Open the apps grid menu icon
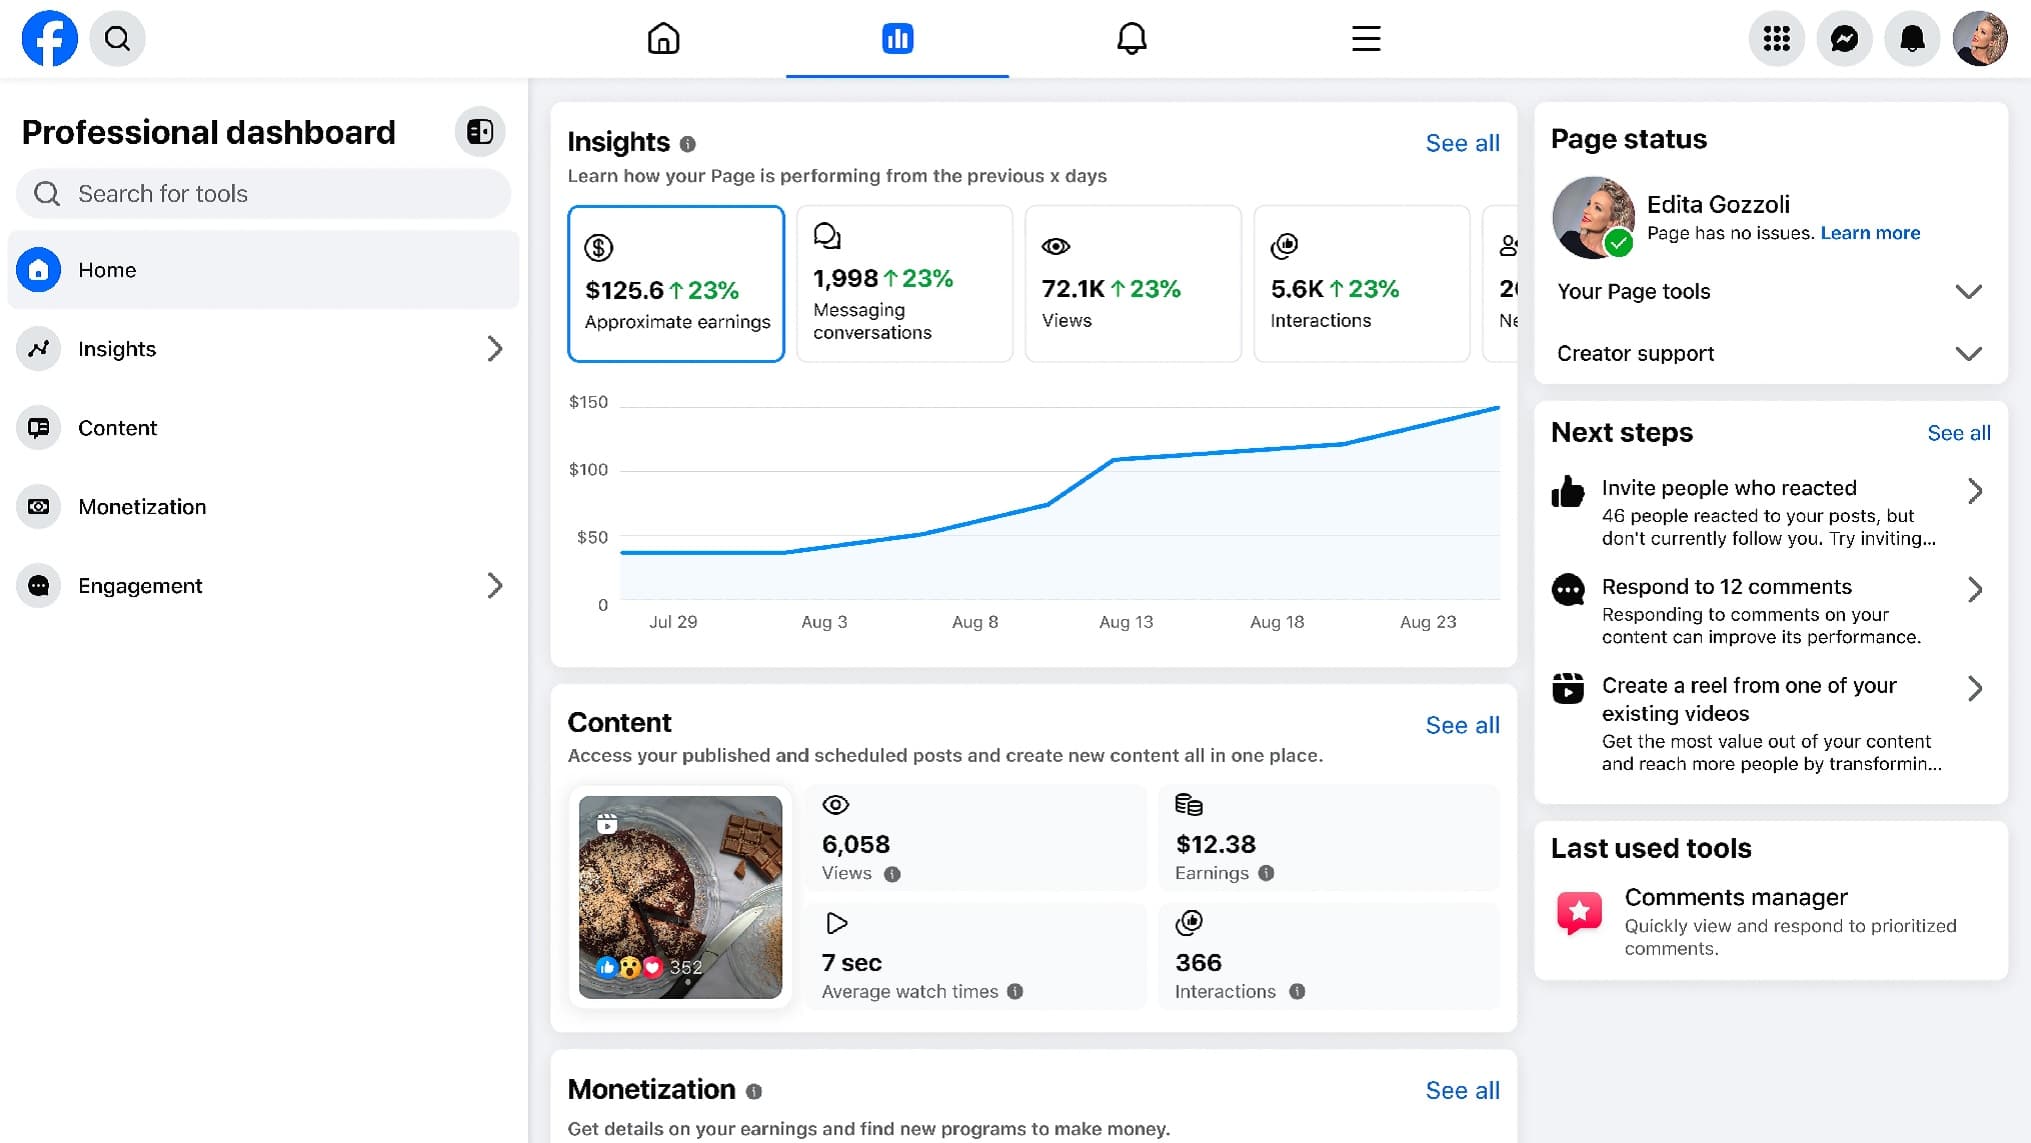This screenshot has height=1143, width=2031. tap(1777, 38)
